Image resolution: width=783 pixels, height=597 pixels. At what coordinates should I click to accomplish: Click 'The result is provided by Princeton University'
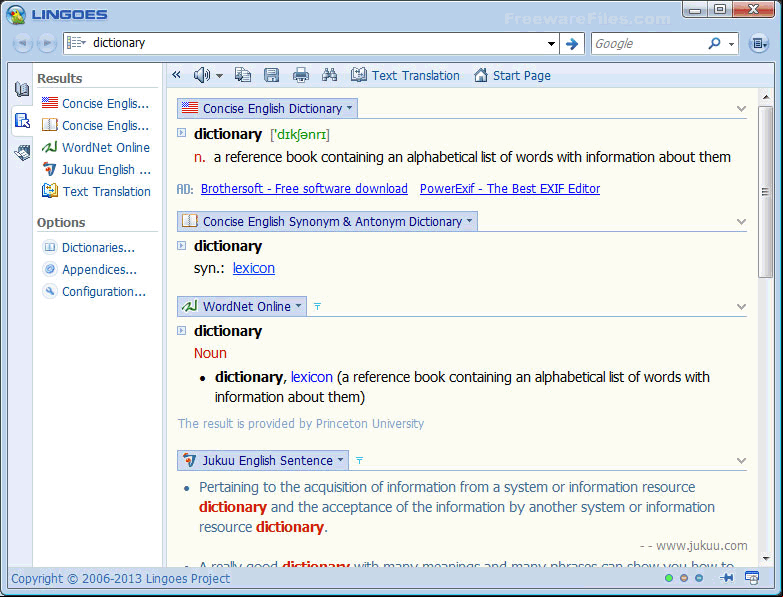tap(301, 423)
